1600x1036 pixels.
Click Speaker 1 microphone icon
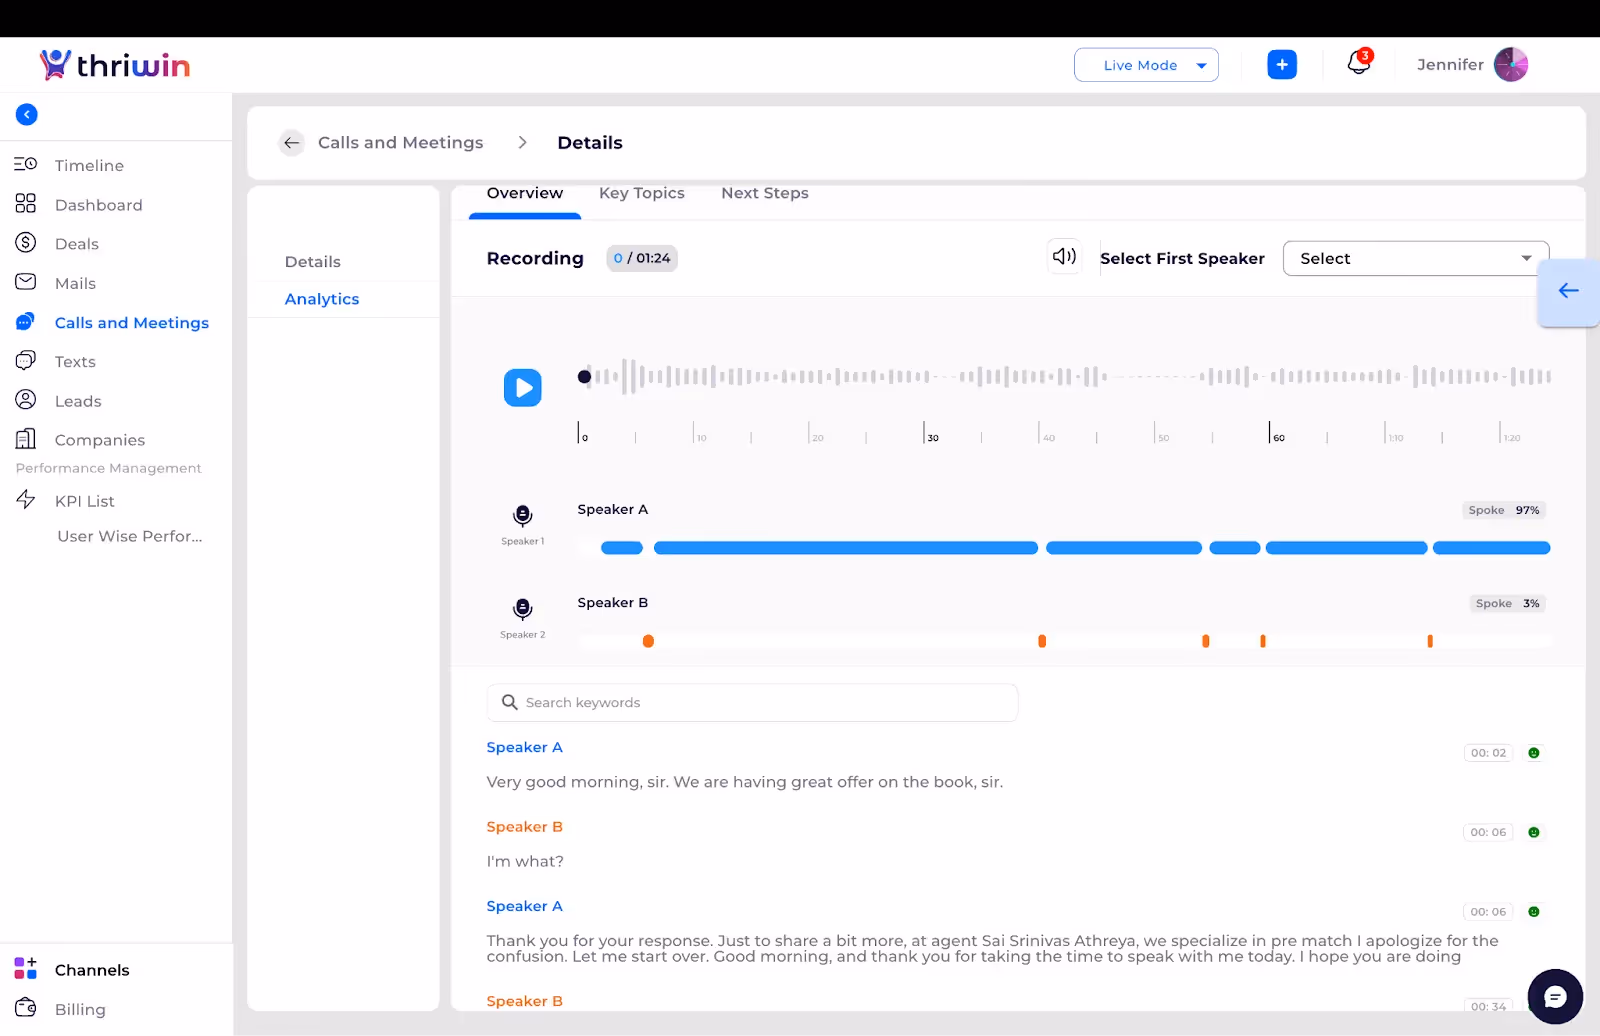(523, 516)
